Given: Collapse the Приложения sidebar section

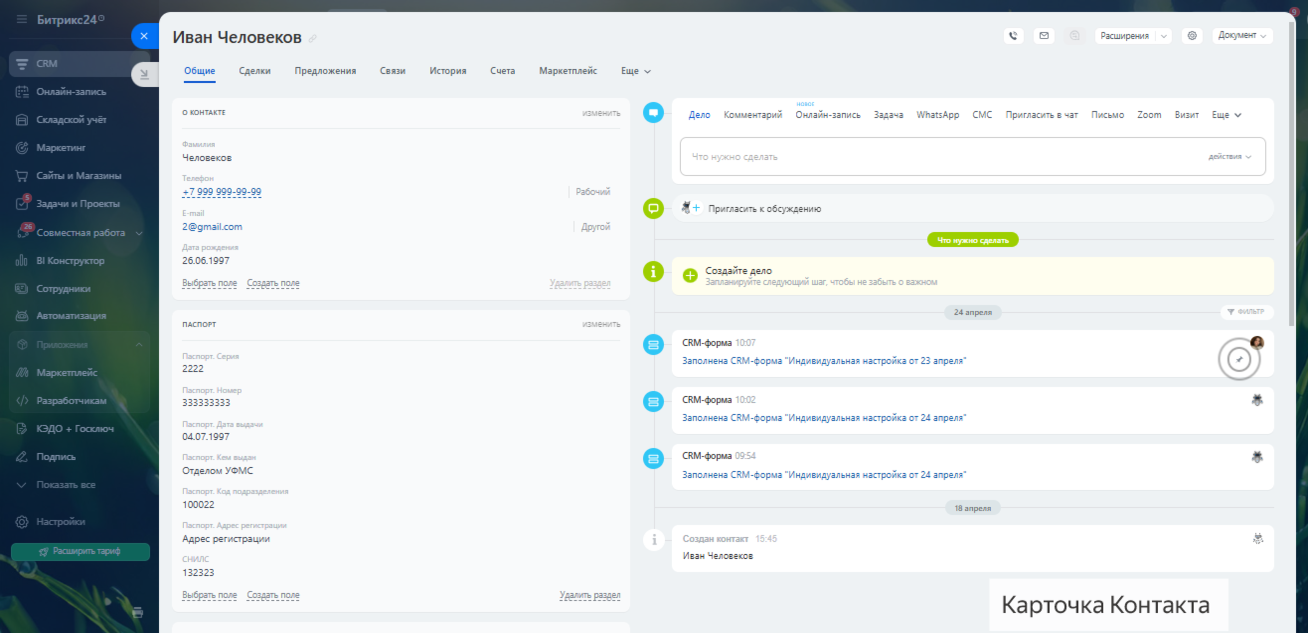Looking at the screenshot, I should coord(139,345).
